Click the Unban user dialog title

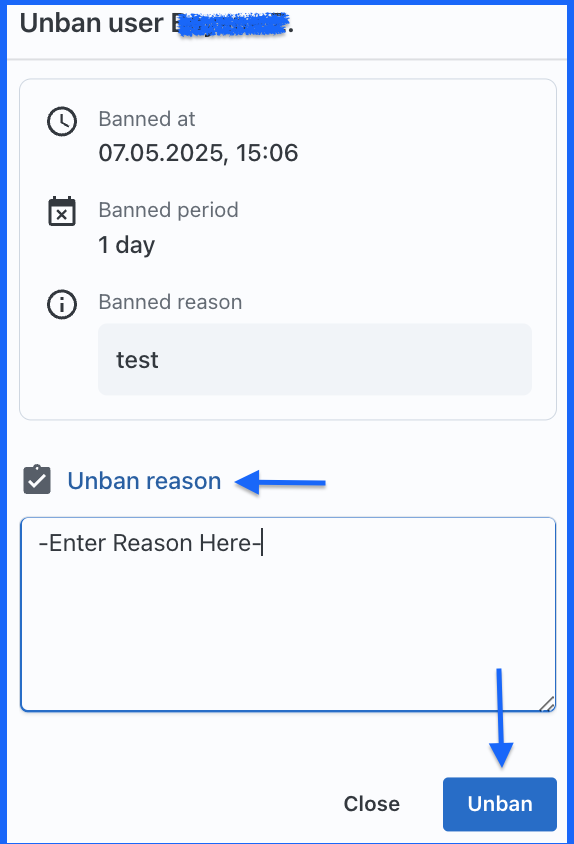point(157,24)
